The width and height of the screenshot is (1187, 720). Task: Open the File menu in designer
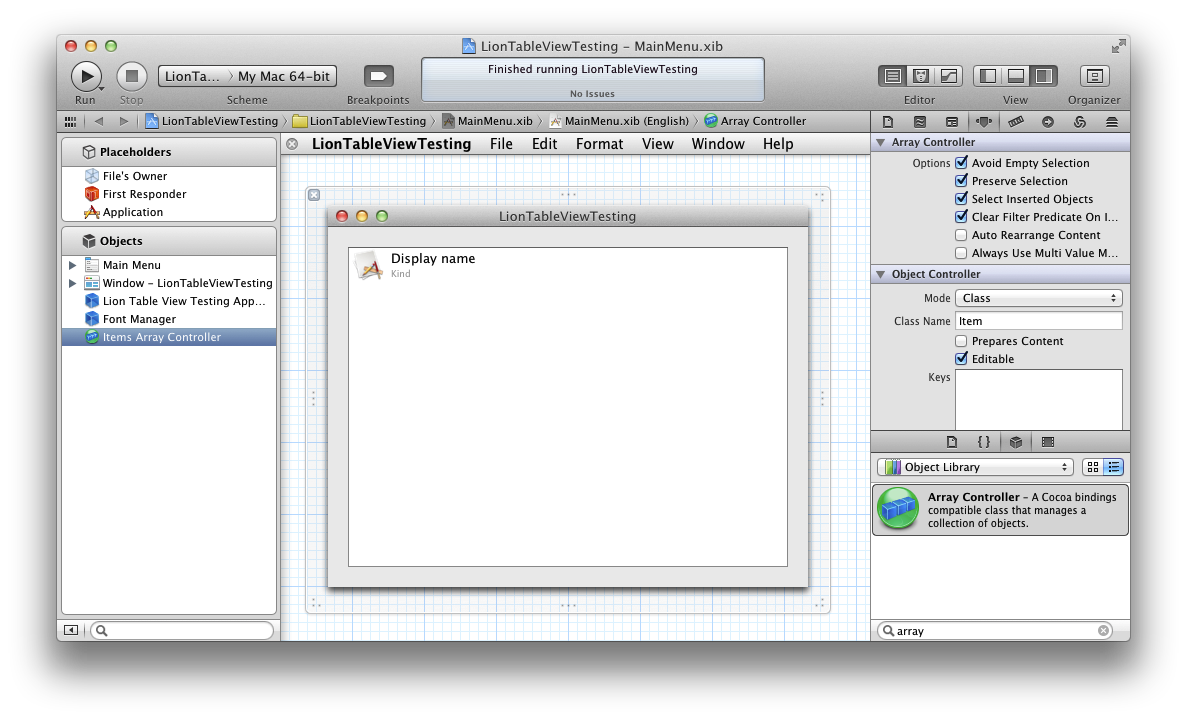(501, 144)
